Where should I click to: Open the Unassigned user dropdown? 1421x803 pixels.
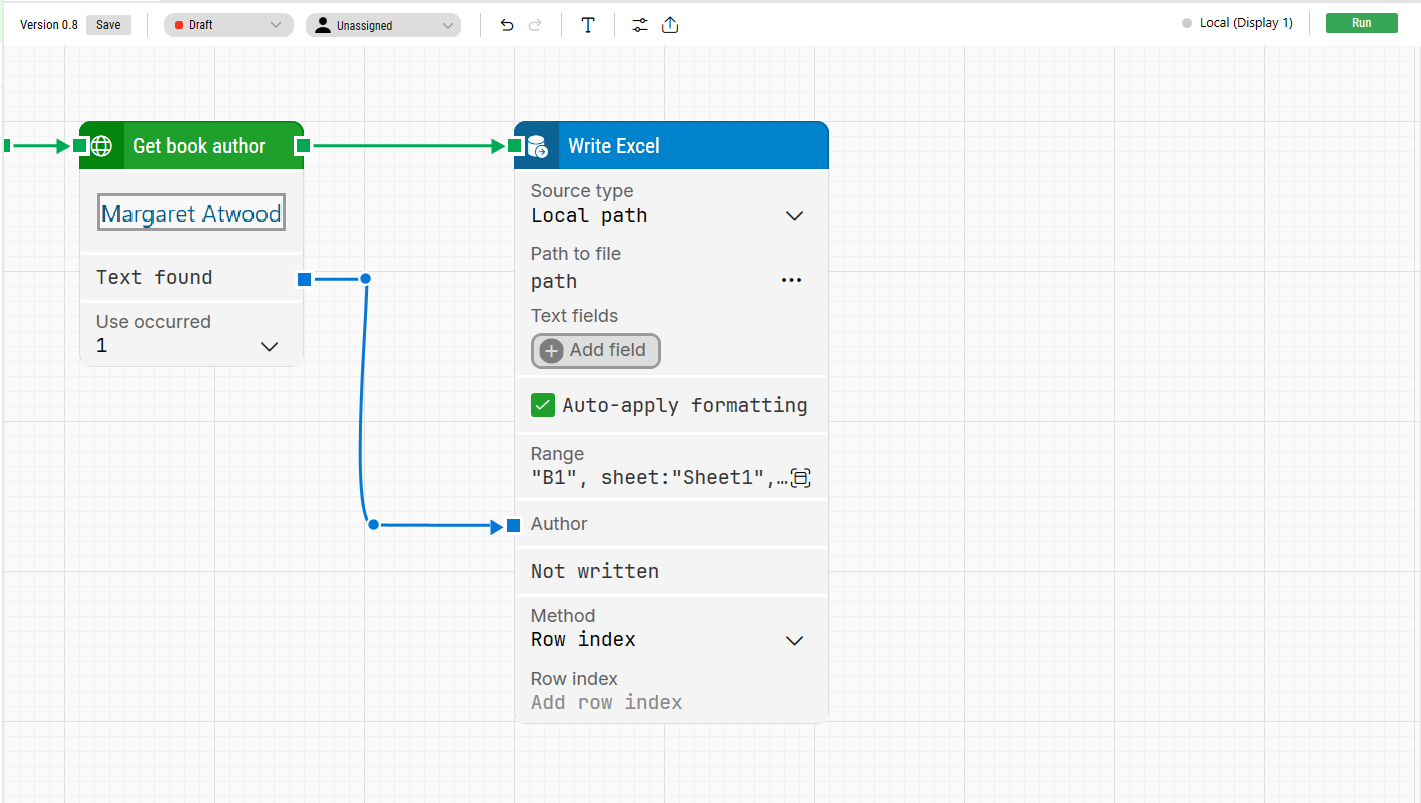click(x=383, y=25)
